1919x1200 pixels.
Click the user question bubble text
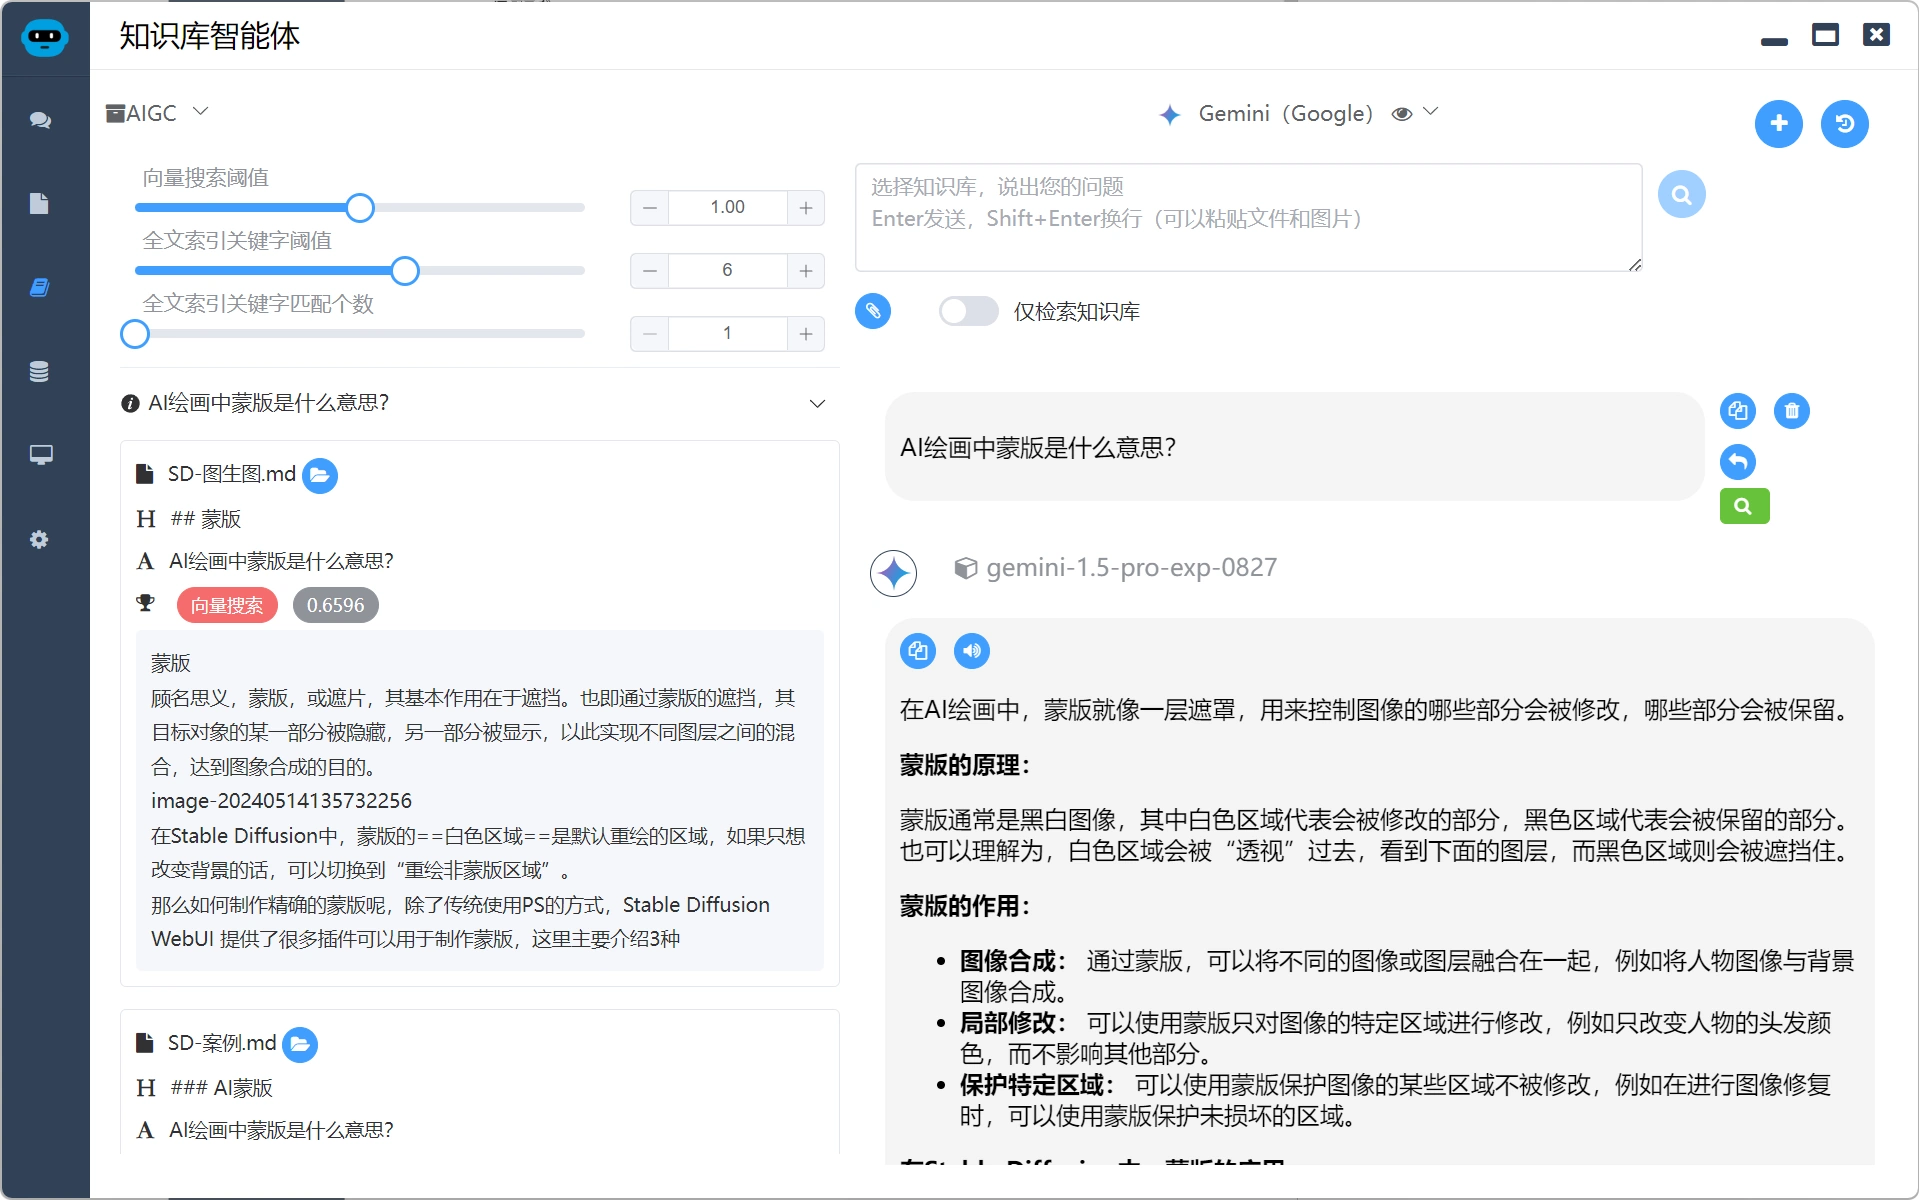pyautogui.click(x=1038, y=447)
